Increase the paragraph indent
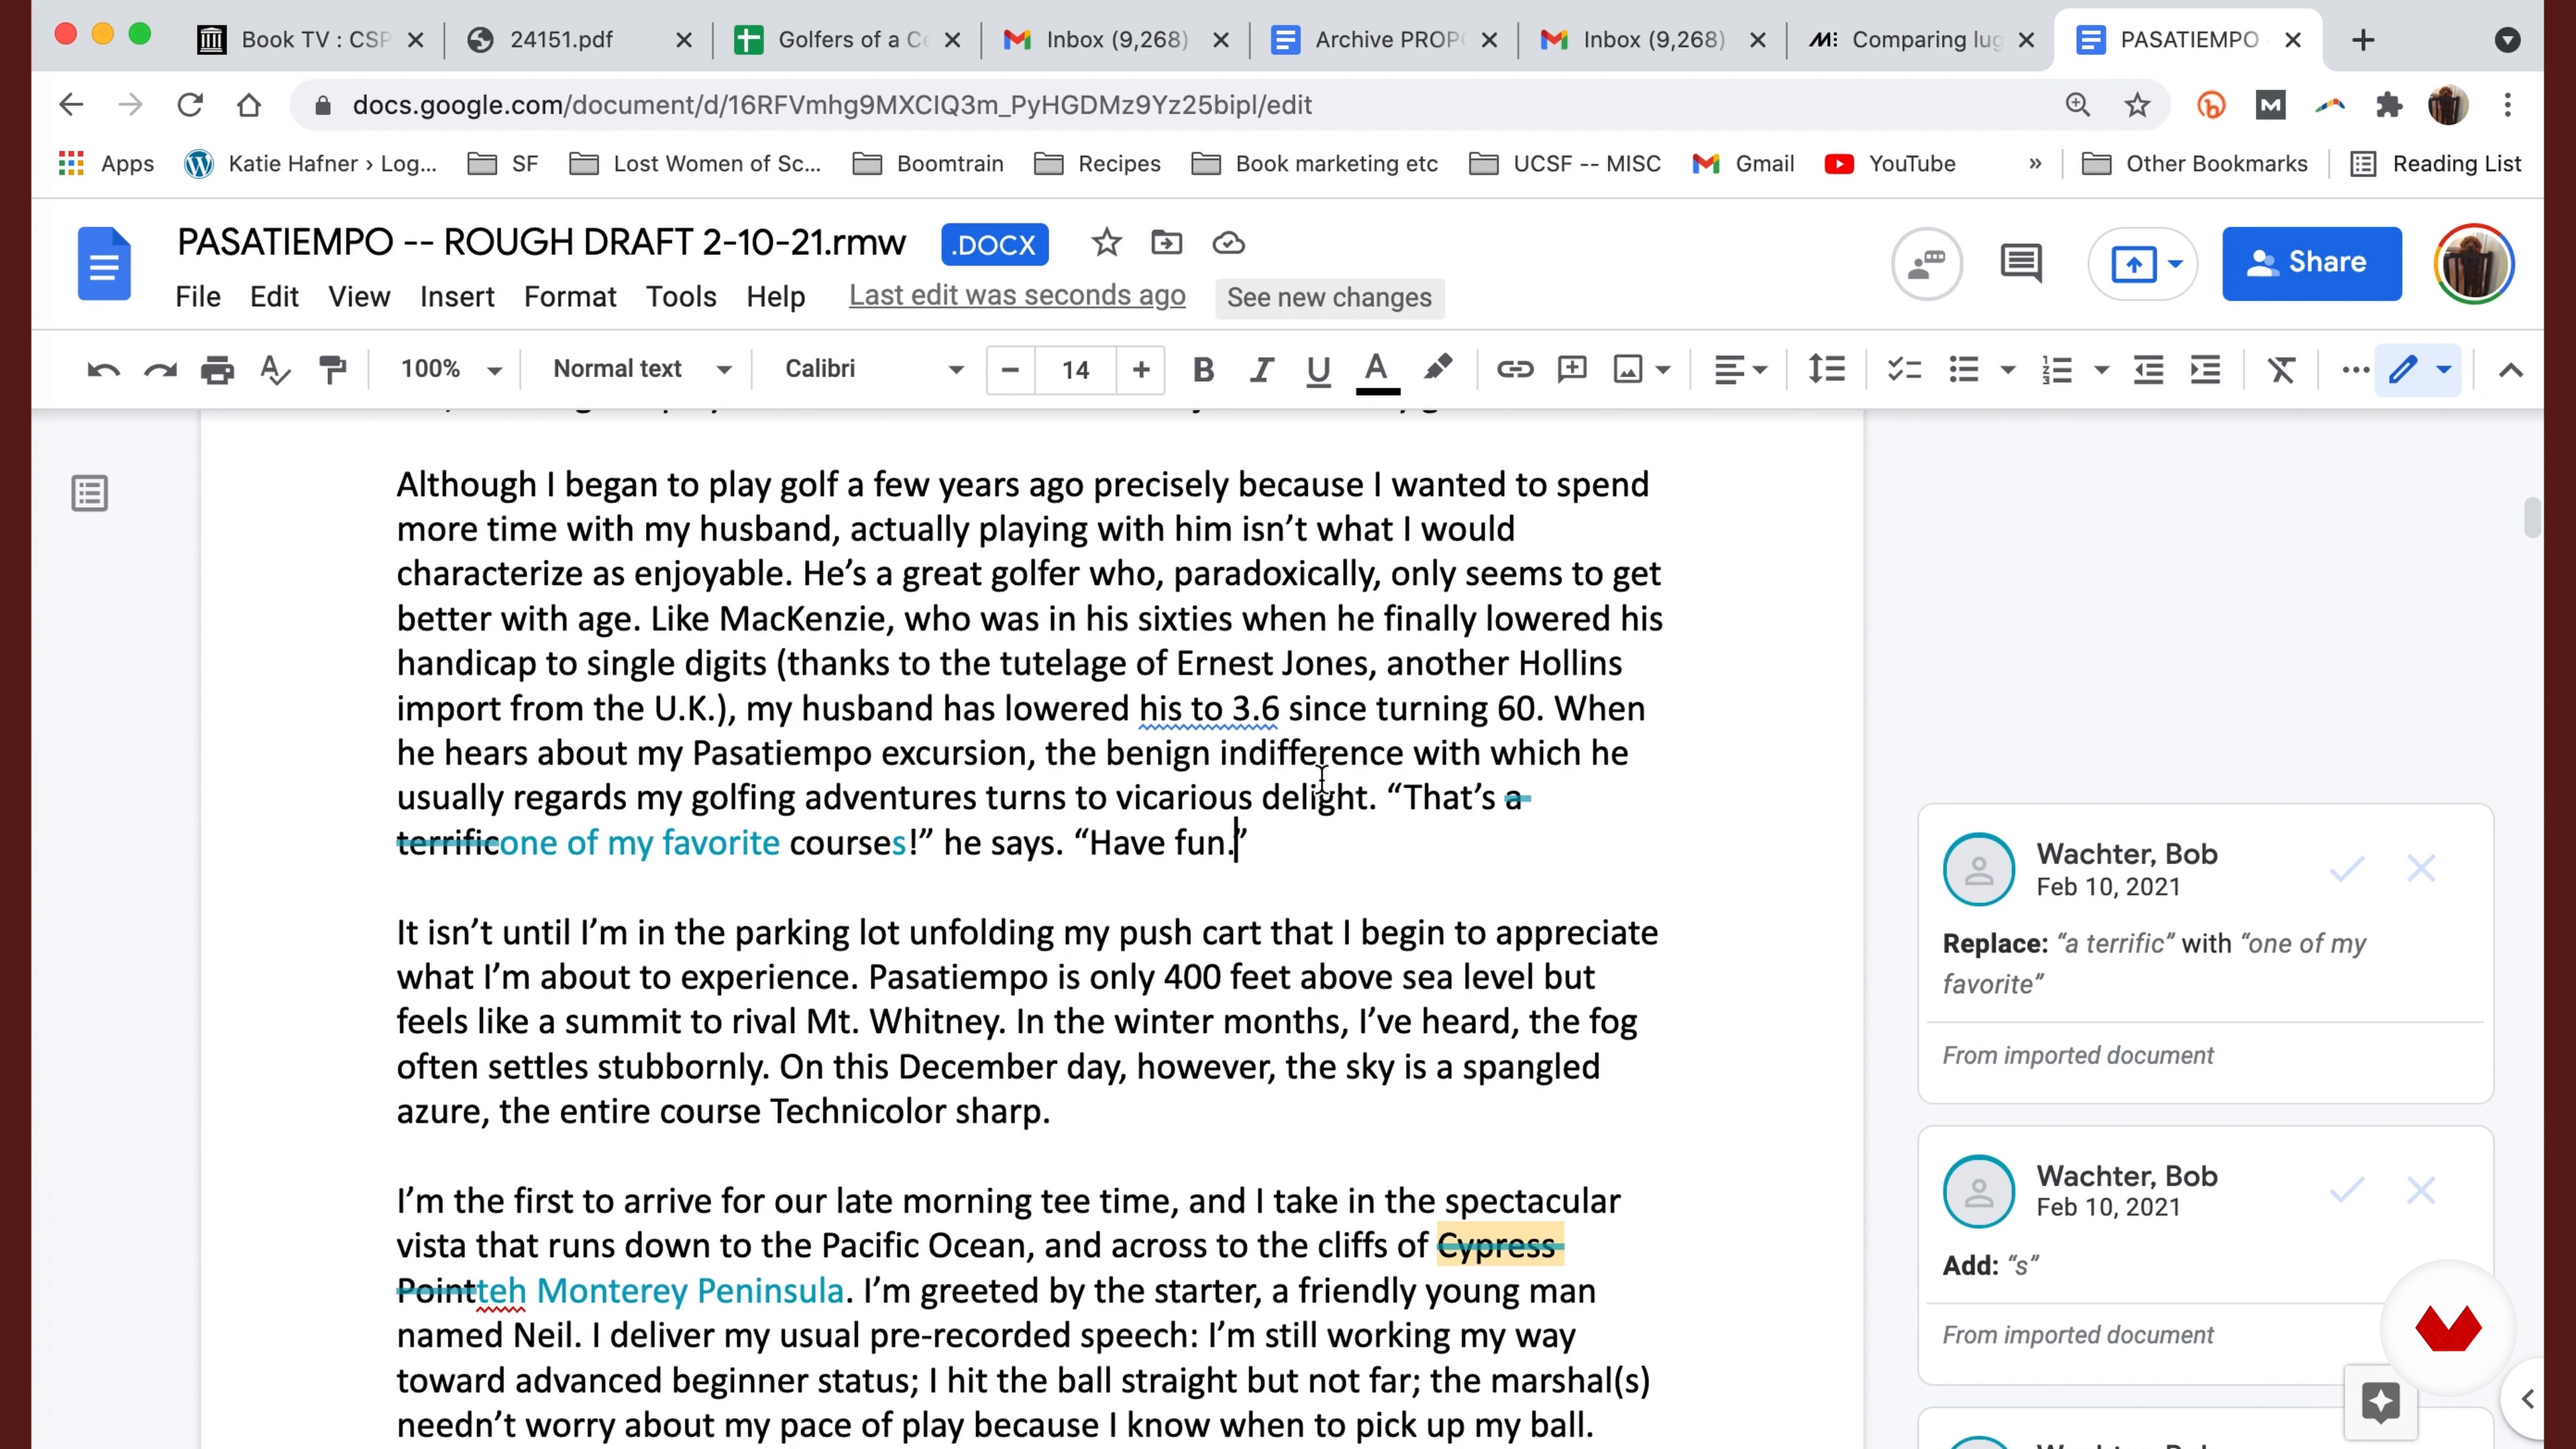2576x1449 pixels. coord(2205,370)
